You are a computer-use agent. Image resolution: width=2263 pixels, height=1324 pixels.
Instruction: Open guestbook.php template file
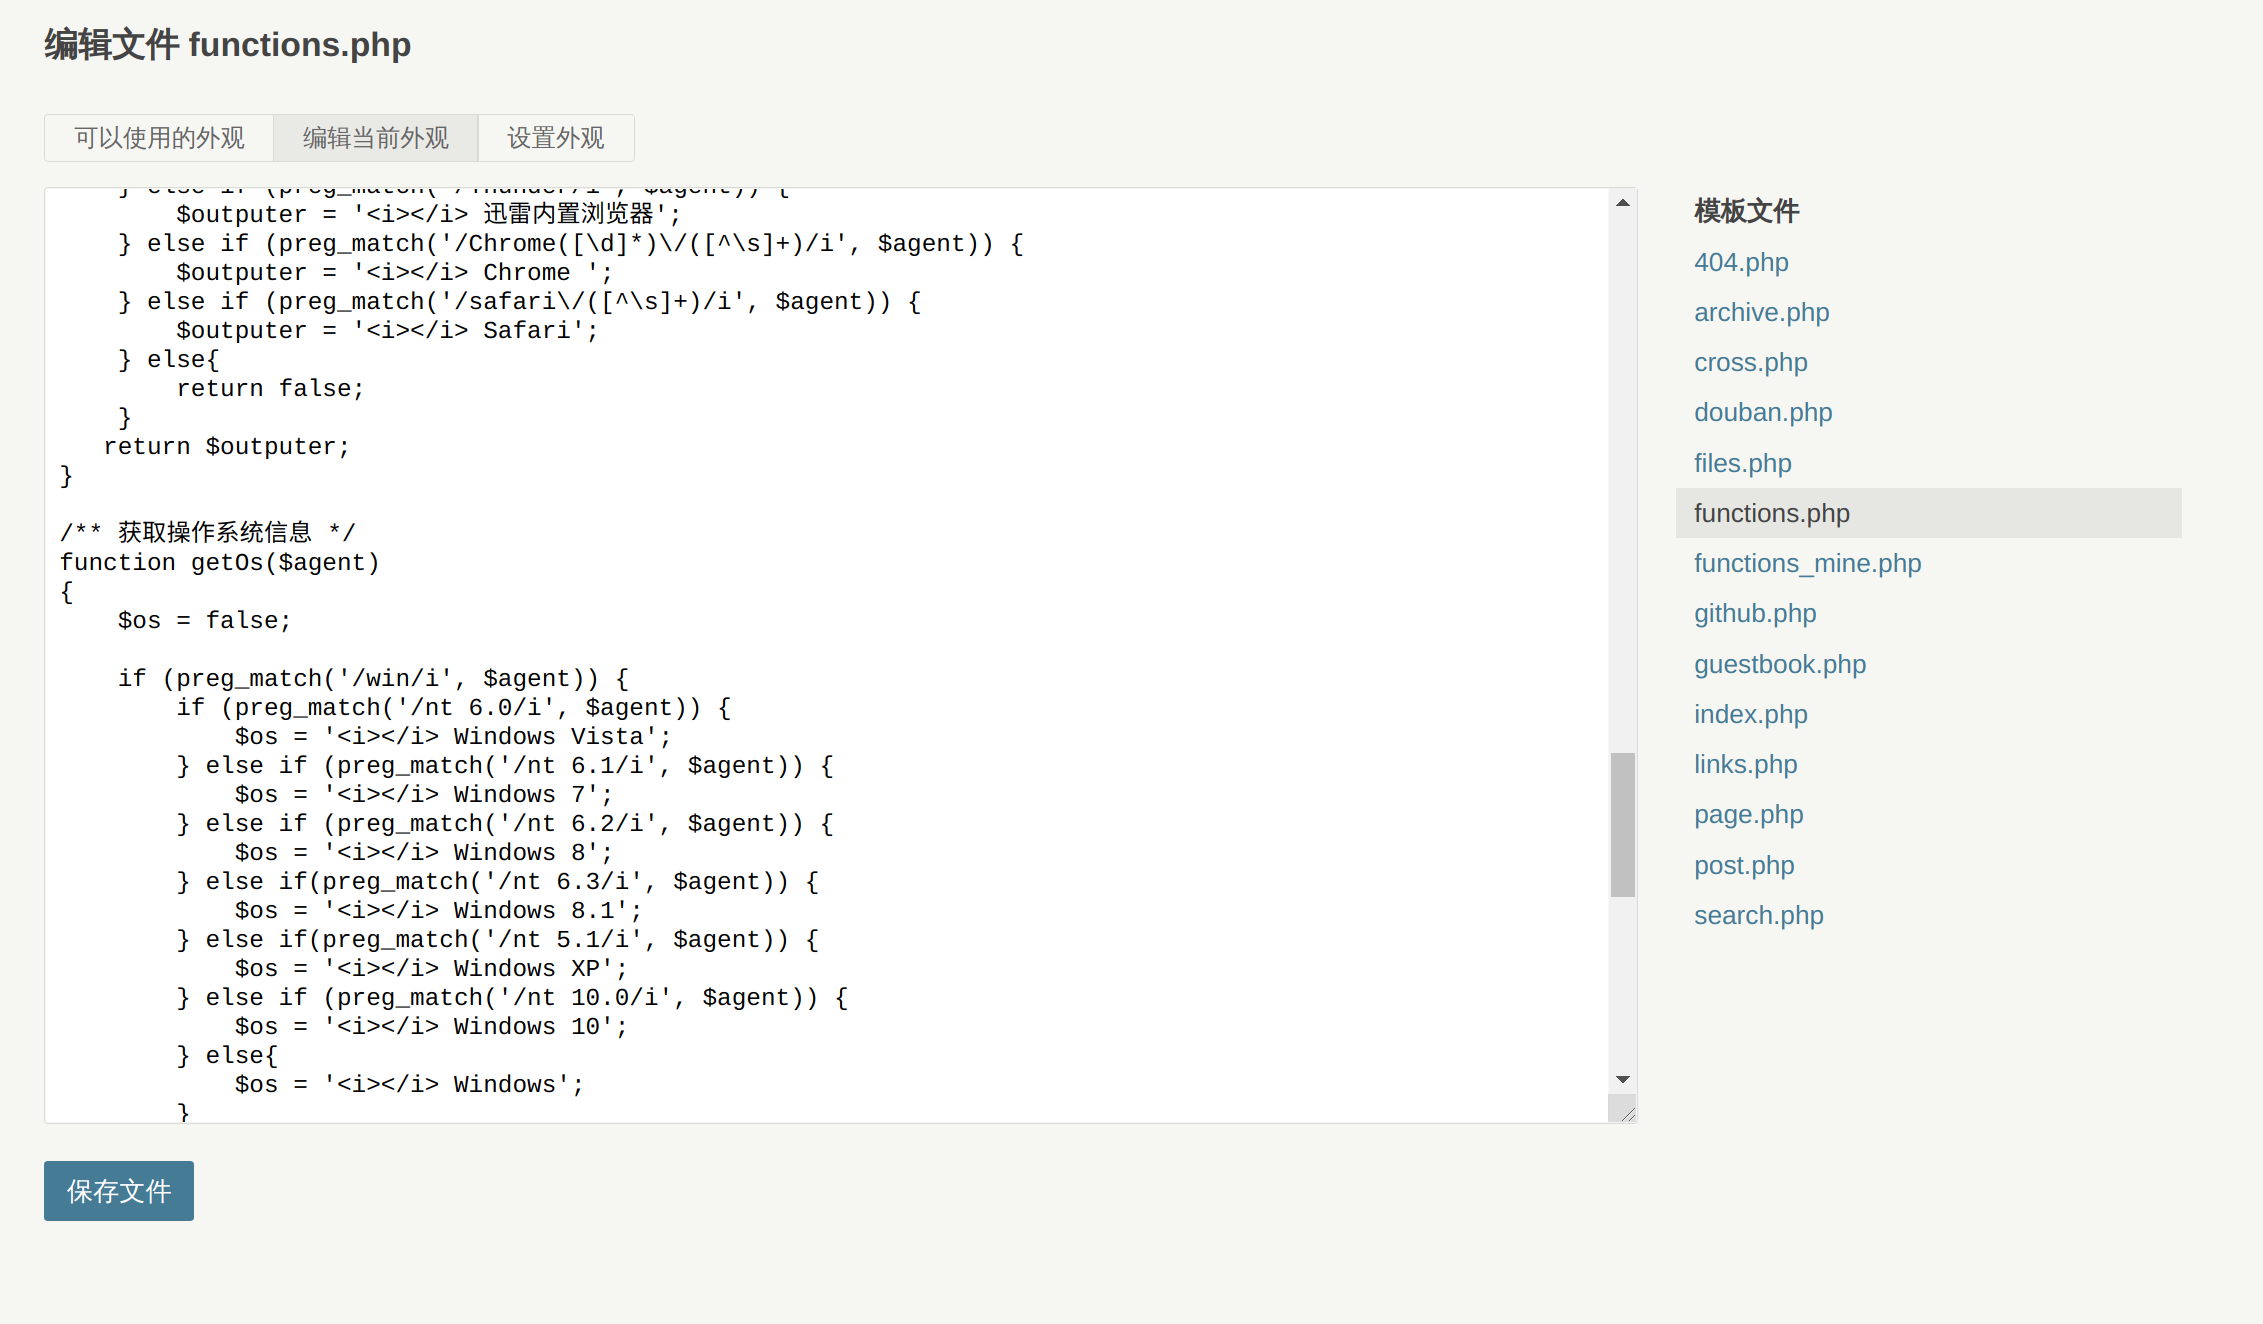1780,664
